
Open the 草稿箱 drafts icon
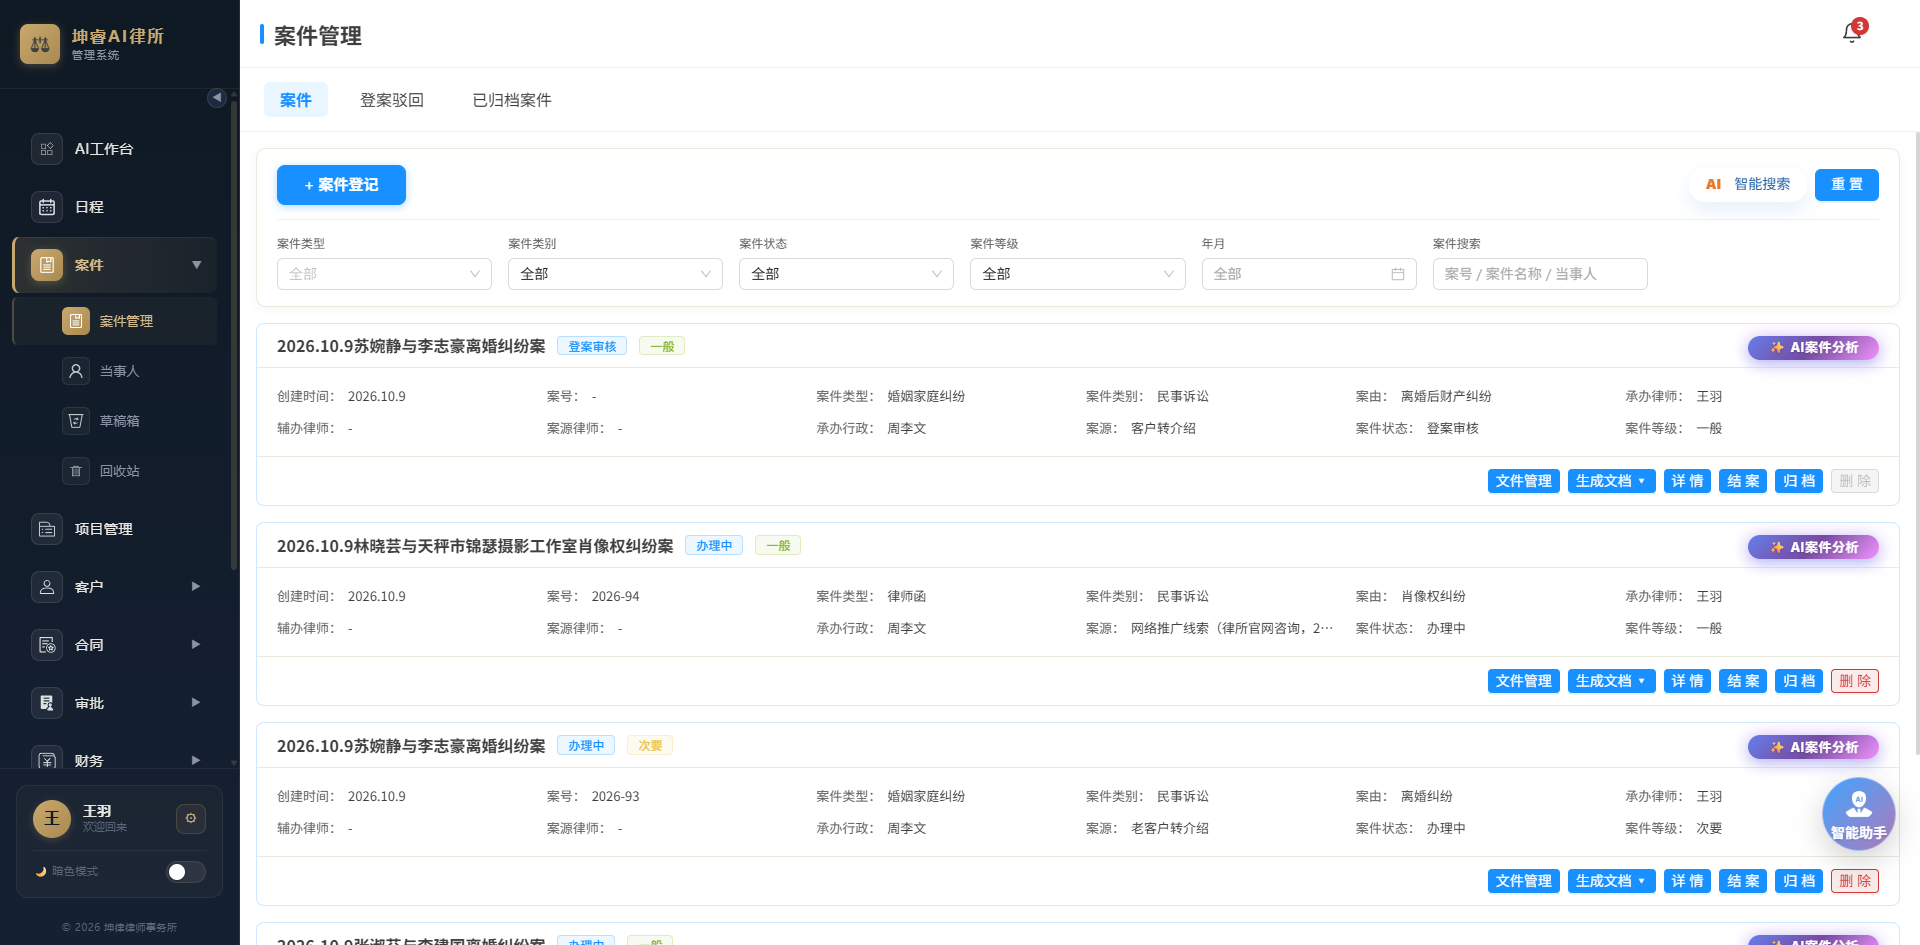(76, 421)
